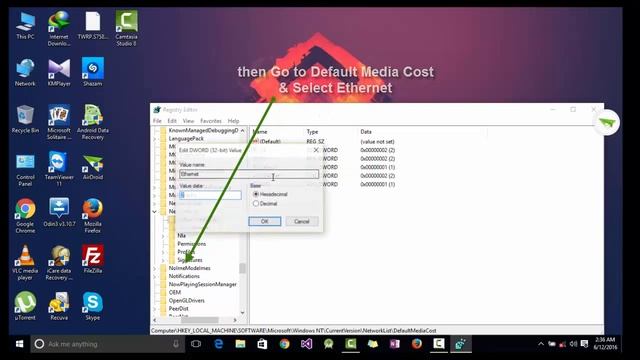
Task: Launch FileZilla desktop shortcut
Action: (93, 260)
